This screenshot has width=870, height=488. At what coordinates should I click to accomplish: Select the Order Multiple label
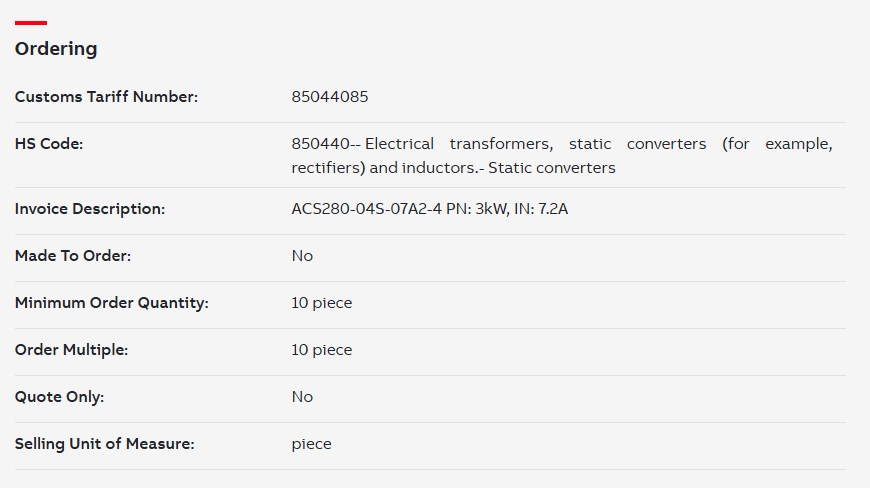72,350
